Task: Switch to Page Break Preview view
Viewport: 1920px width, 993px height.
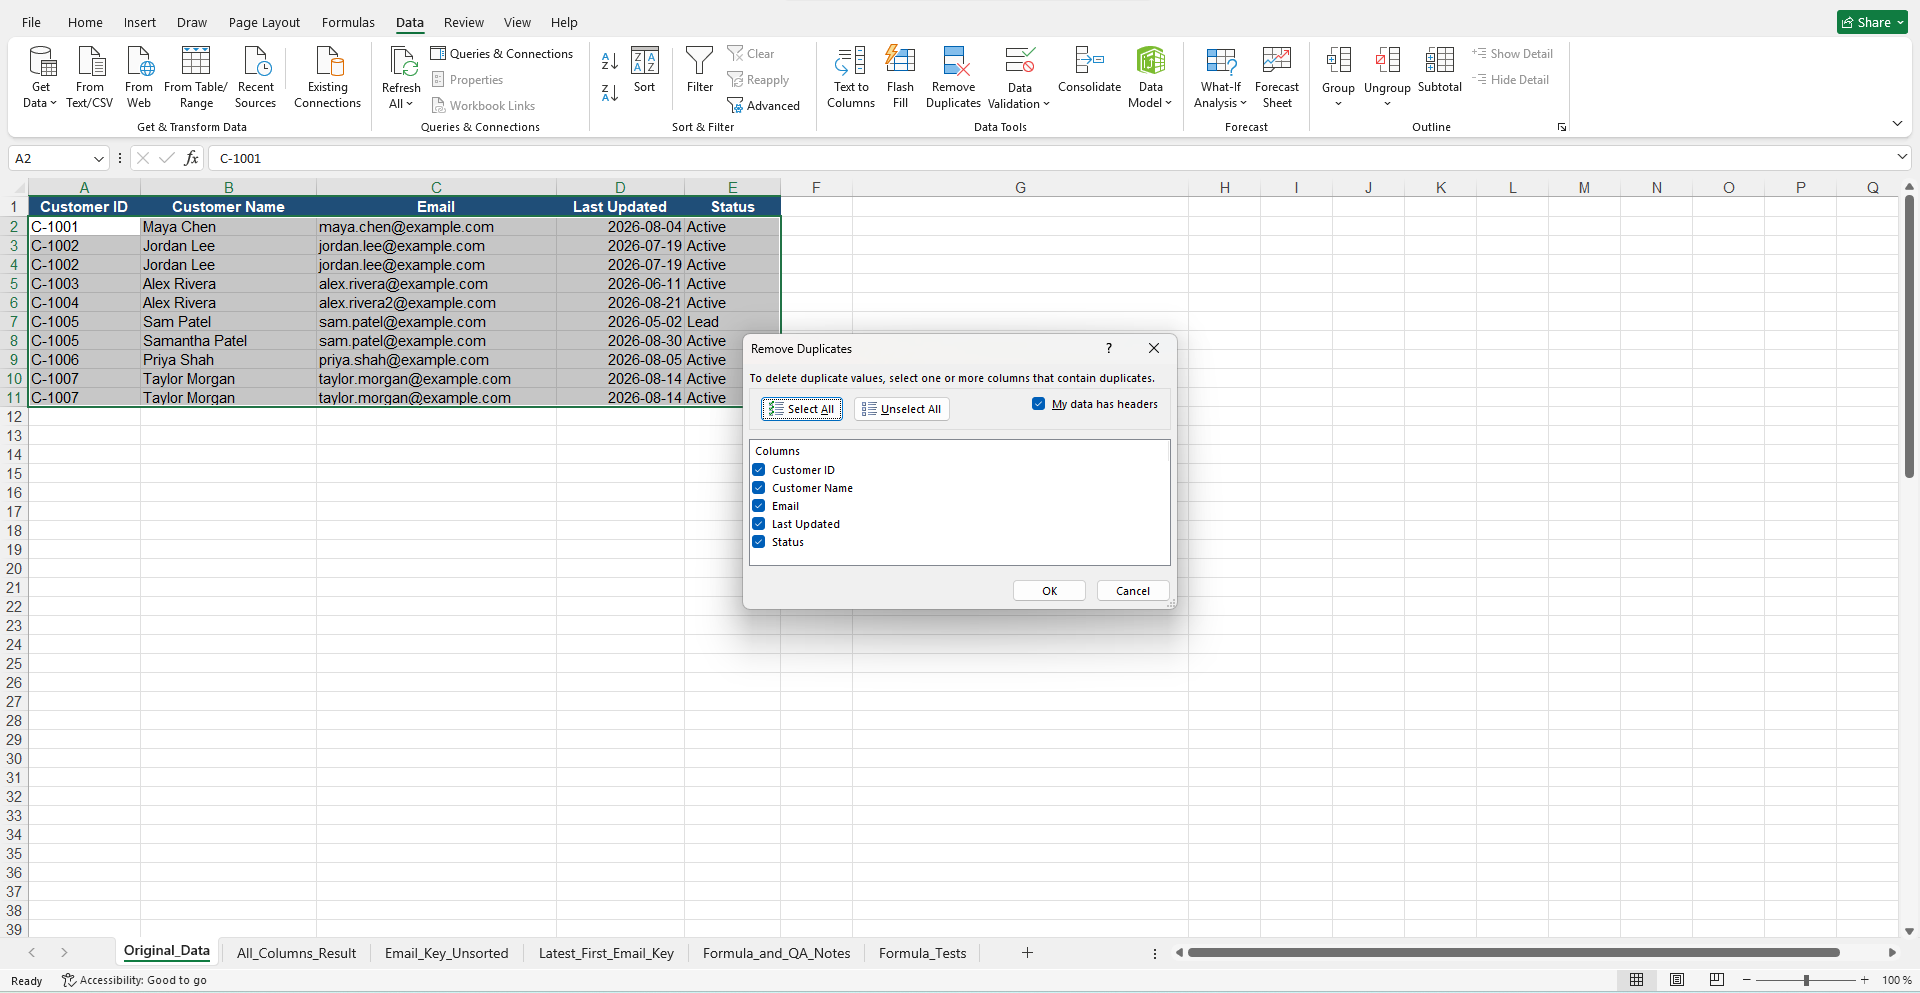Action: pos(1717,980)
